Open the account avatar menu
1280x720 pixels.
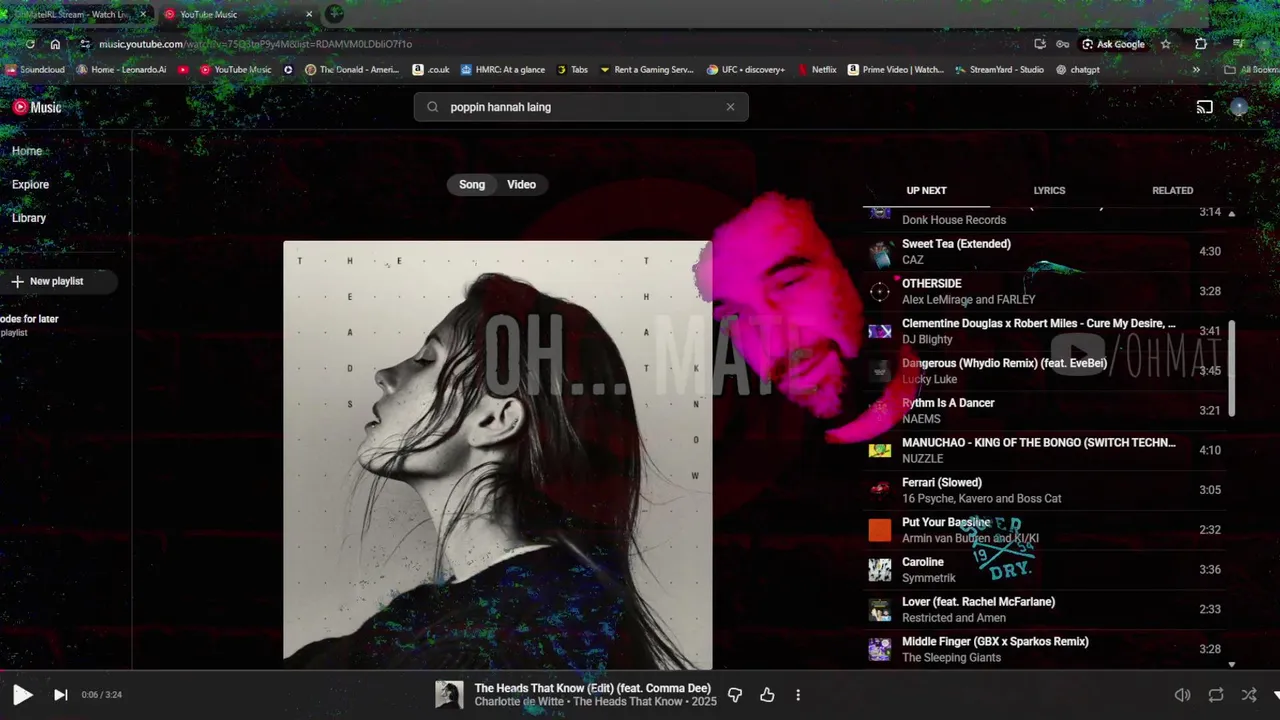1239,107
